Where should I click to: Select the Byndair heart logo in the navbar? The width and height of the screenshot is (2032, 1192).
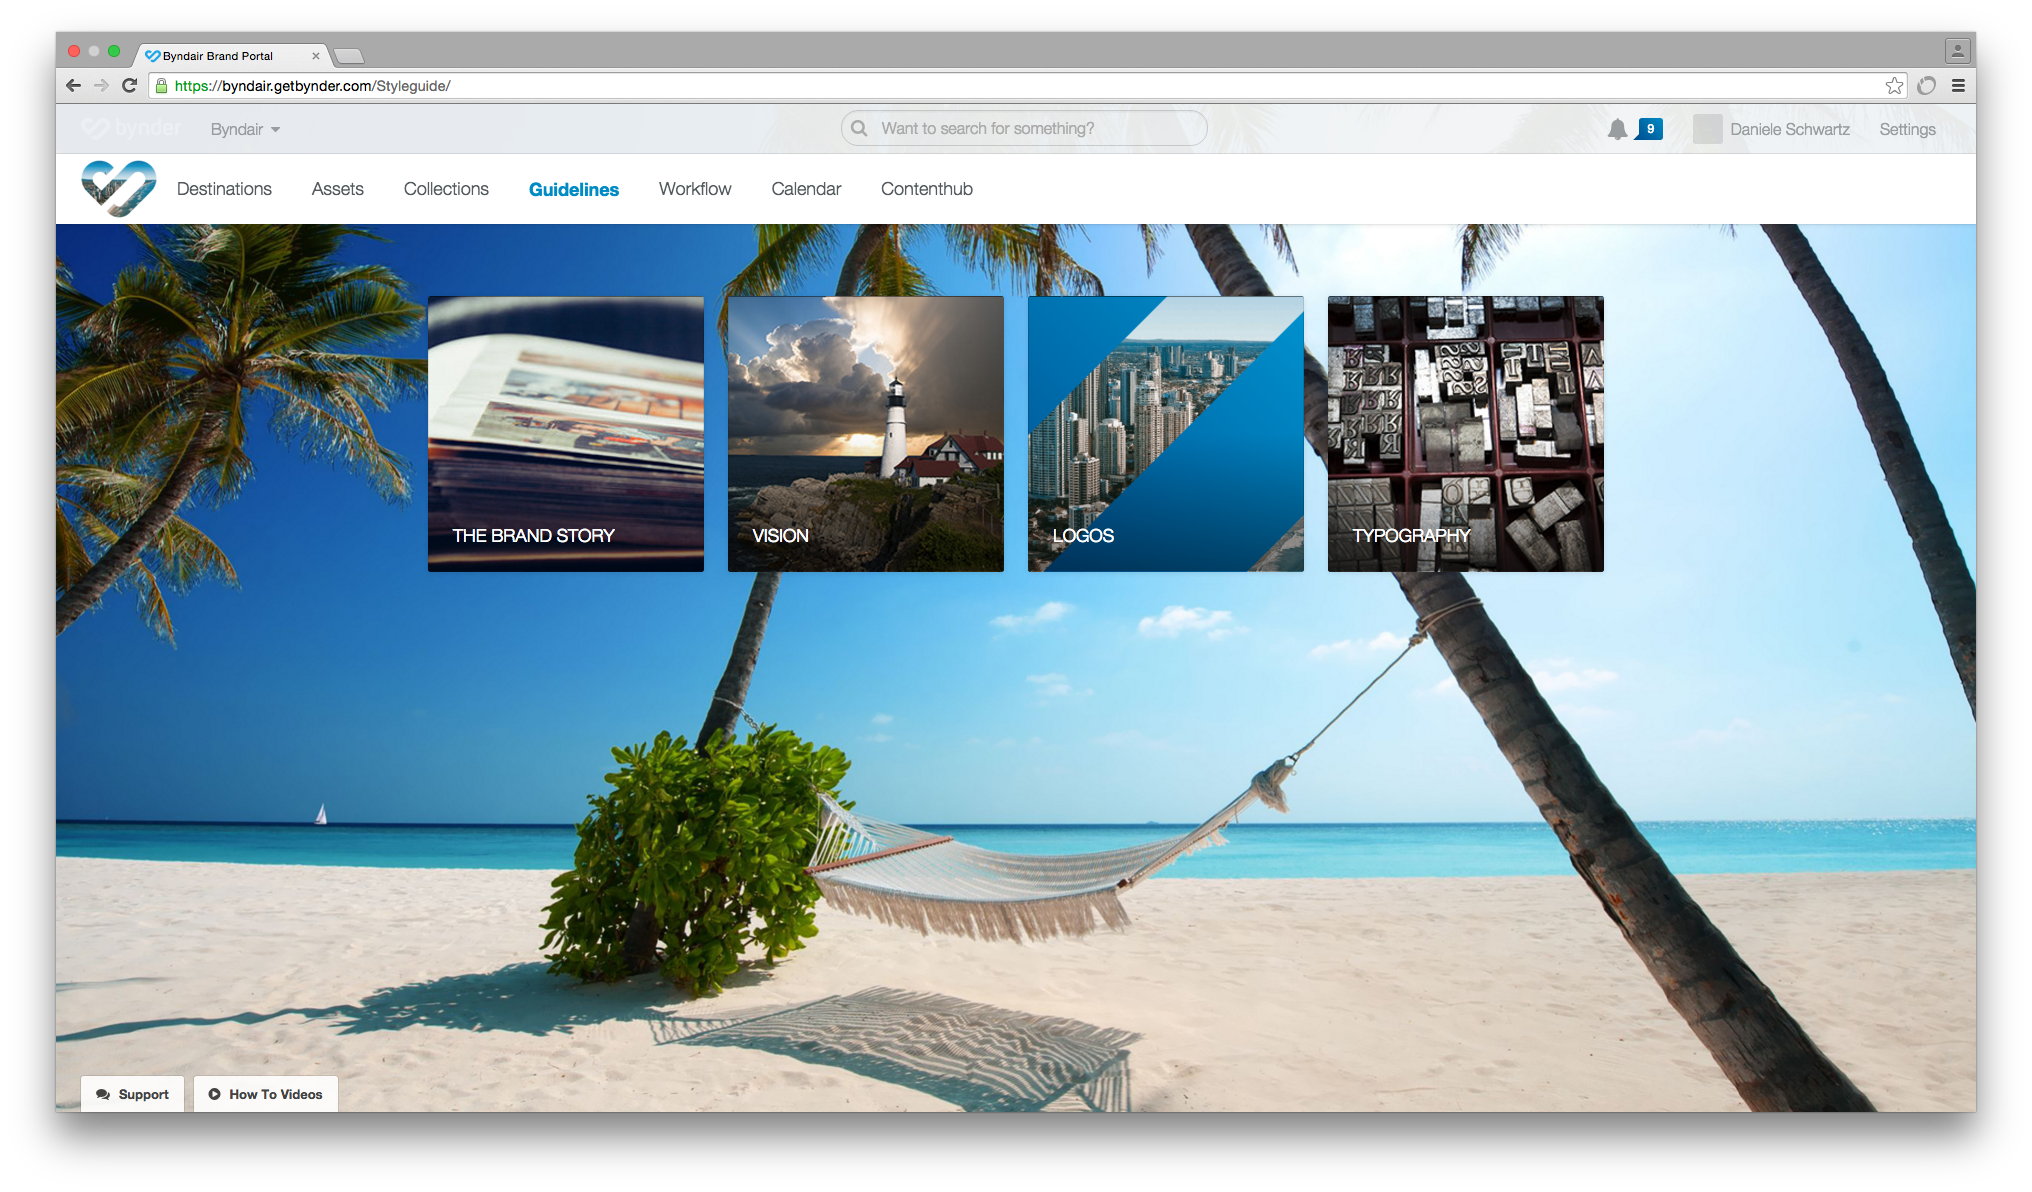click(x=118, y=187)
